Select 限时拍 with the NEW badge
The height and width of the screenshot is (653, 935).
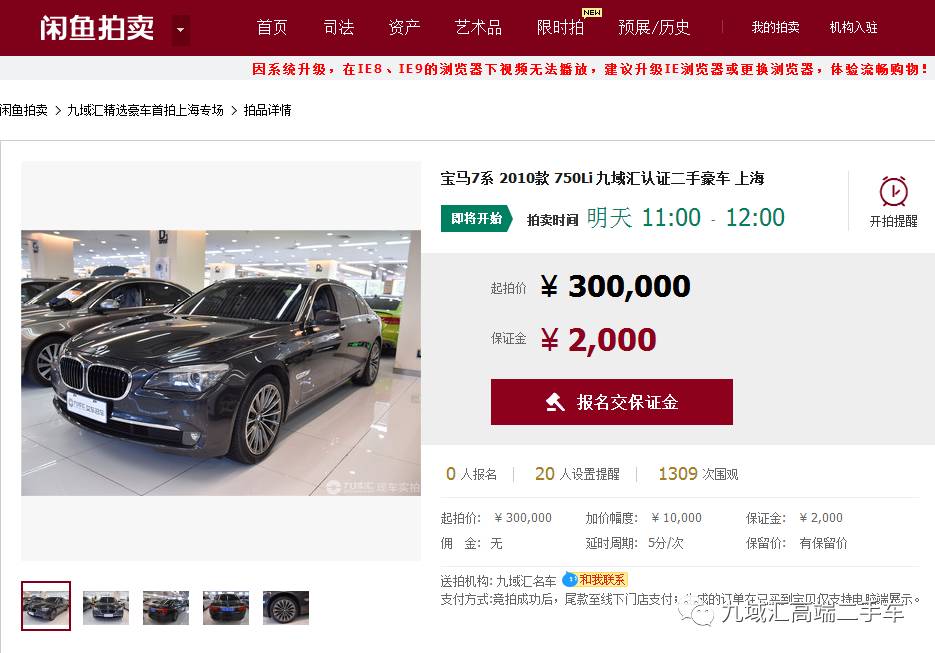tap(561, 27)
